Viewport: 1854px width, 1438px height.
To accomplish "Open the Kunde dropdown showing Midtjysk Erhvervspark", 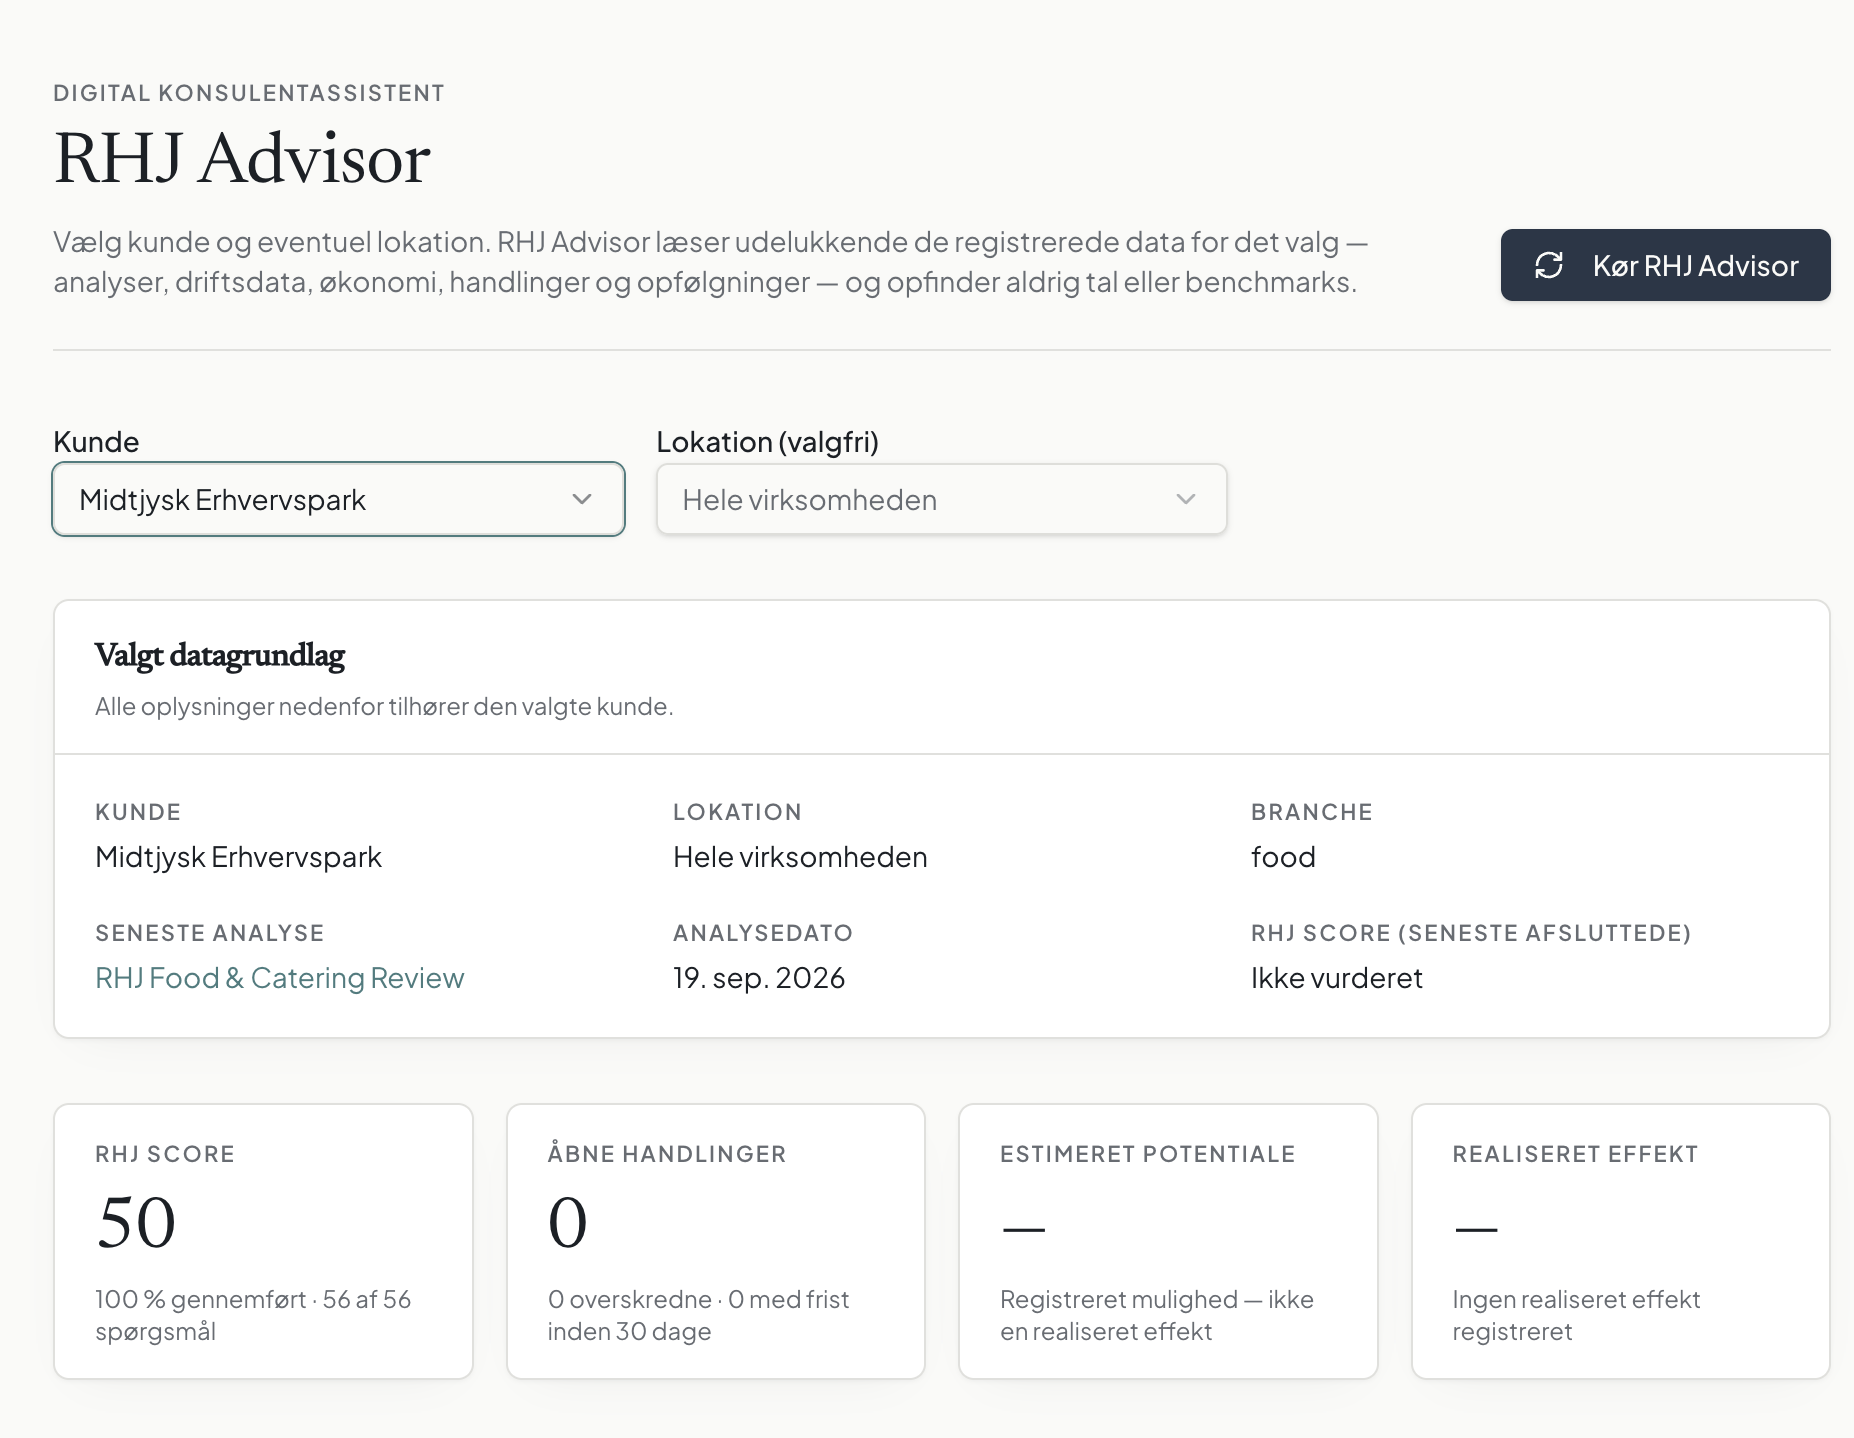I will (339, 499).
